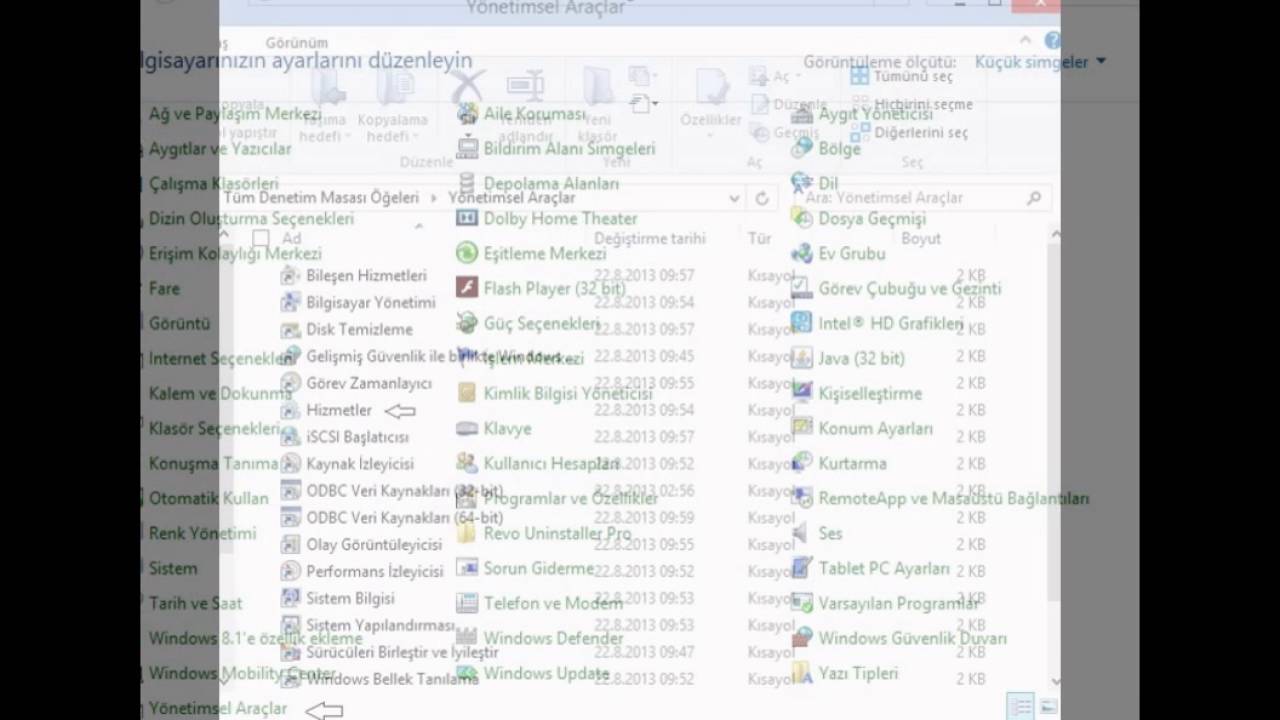Open Dosya Geçmişi icon

click(801, 218)
